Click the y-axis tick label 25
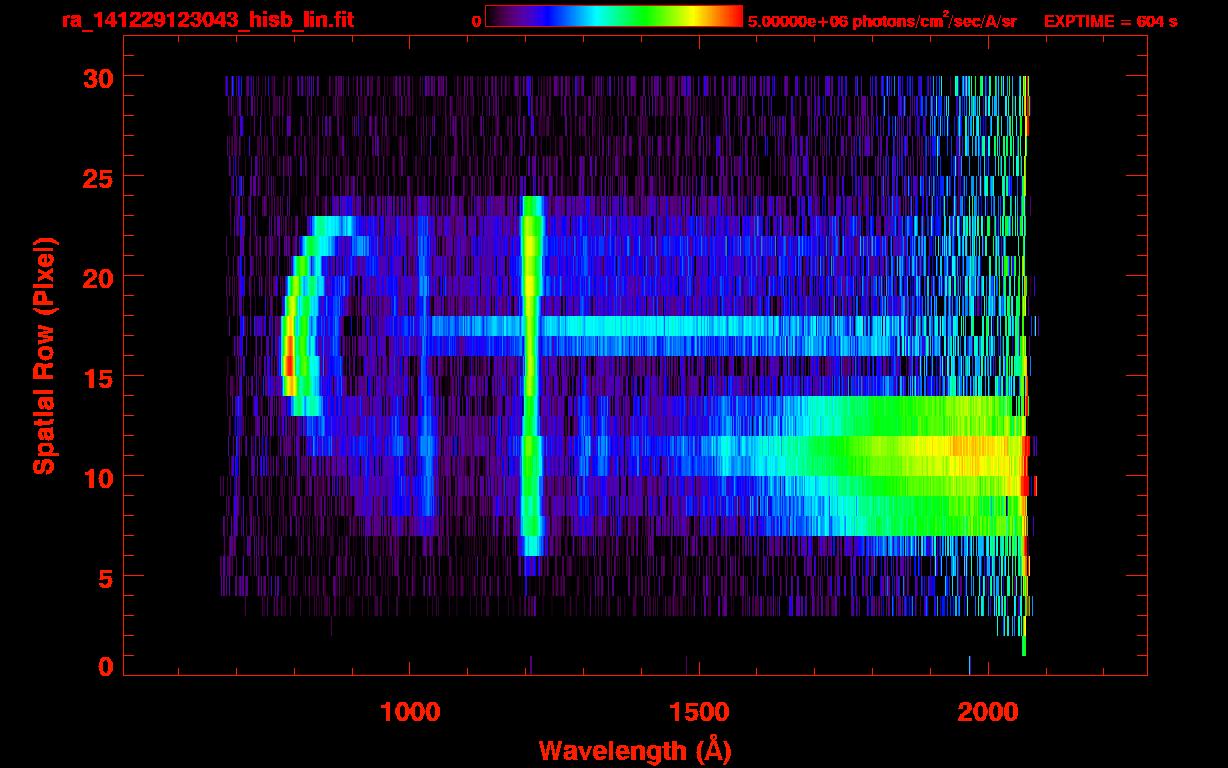This screenshot has height=768, width=1228. point(98,177)
